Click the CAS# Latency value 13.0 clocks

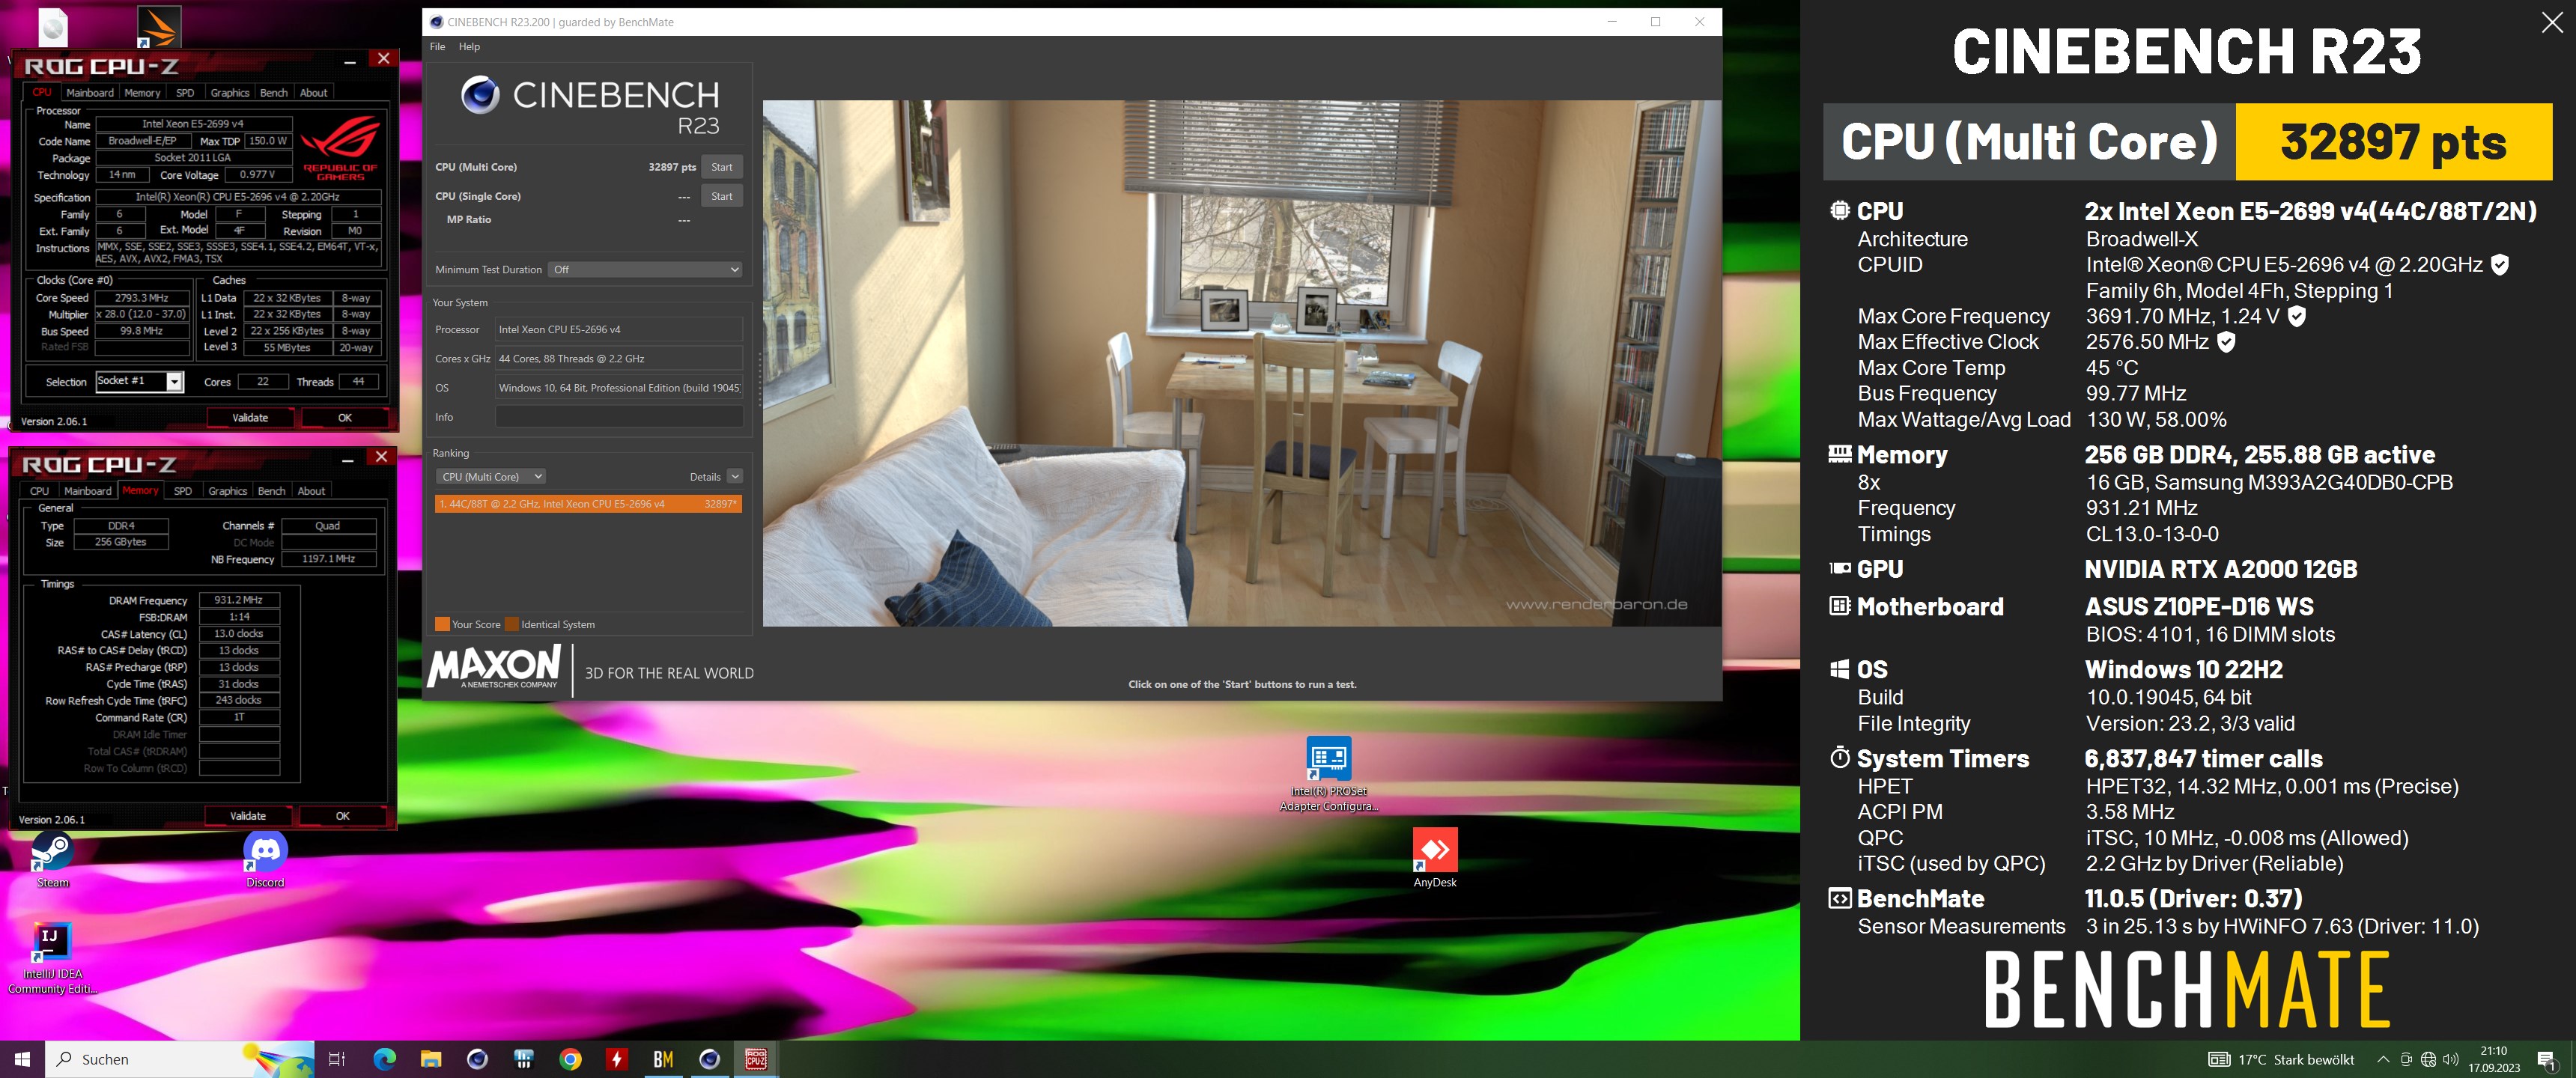(238, 634)
